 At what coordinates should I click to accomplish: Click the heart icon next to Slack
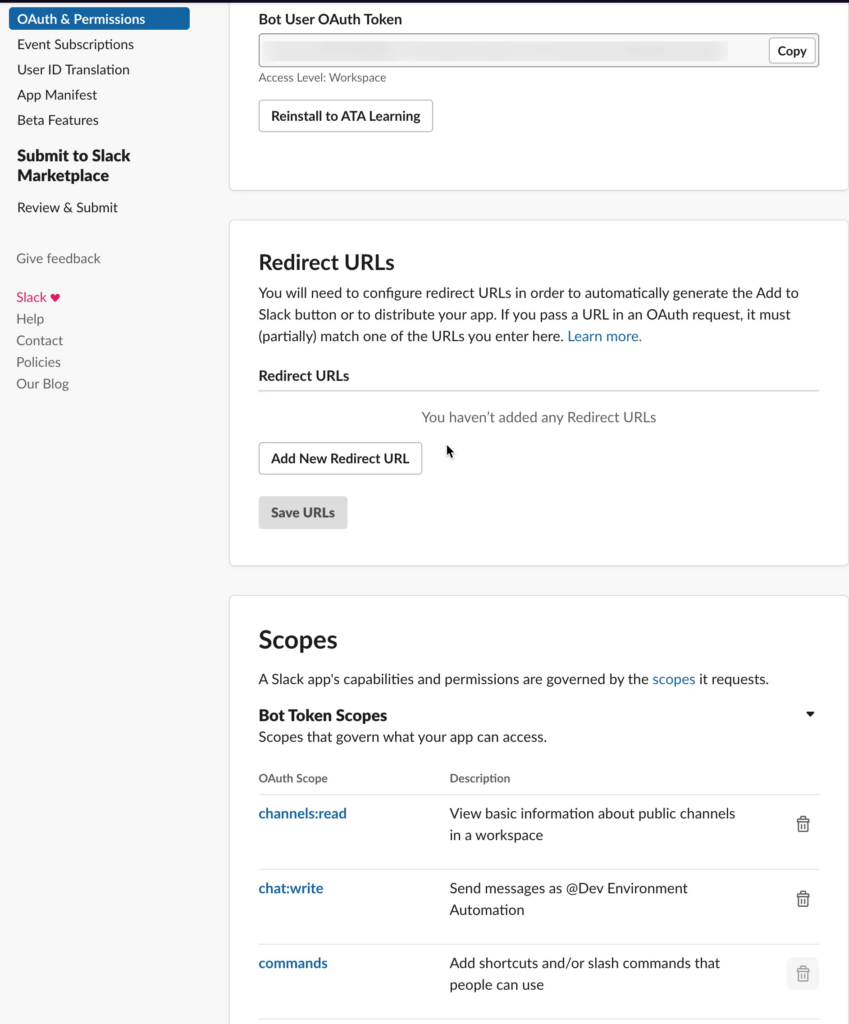pyautogui.click(x=56, y=297)
